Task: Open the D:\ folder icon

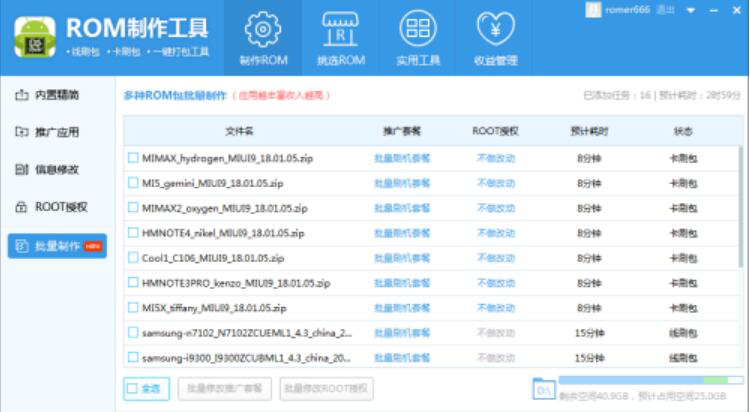Action: click(x=544, y=389)
